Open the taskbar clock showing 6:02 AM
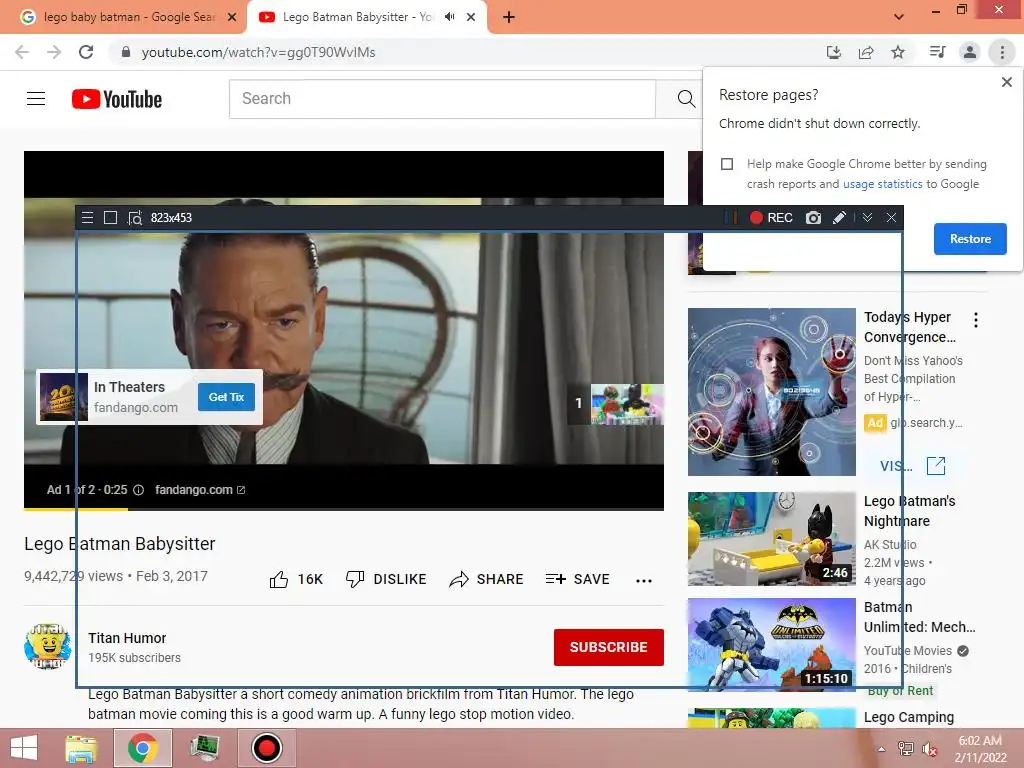1024x768 pixels. pos(980,749)
